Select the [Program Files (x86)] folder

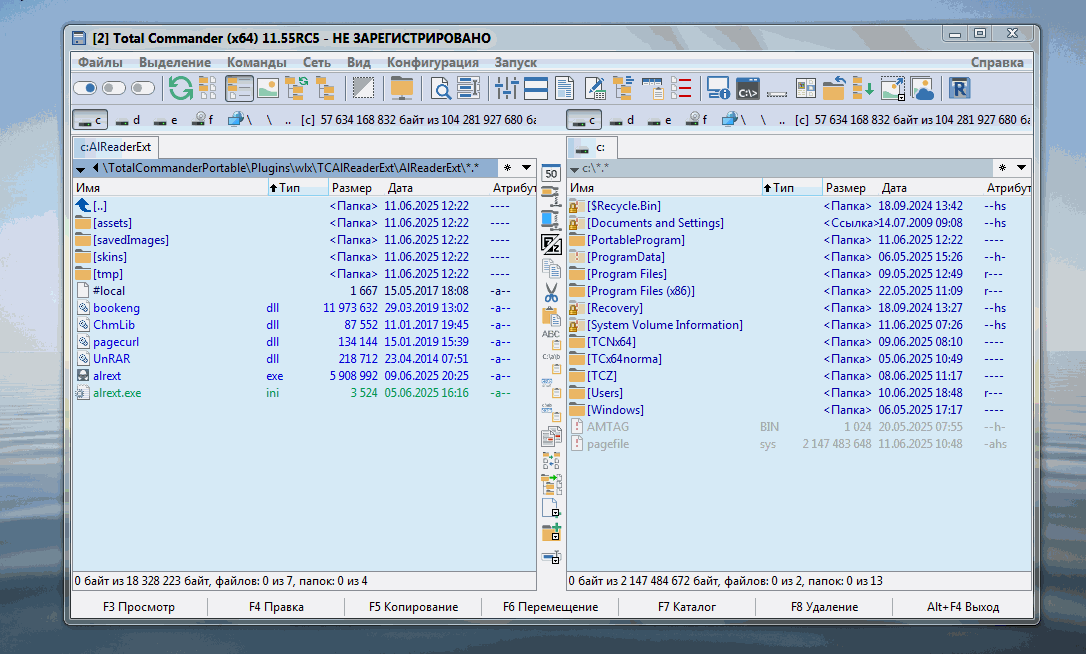click(x=799, y=291)
